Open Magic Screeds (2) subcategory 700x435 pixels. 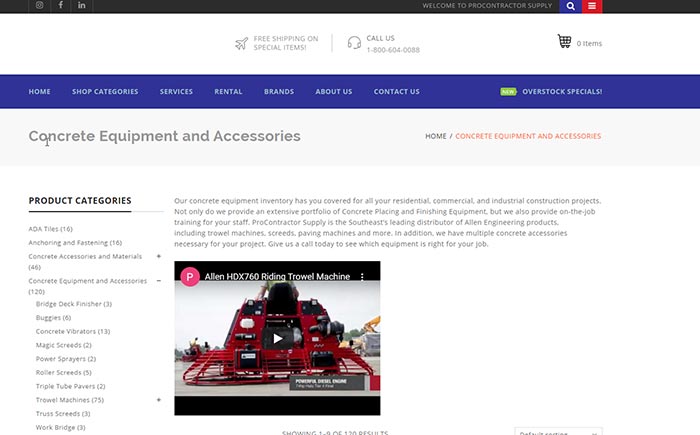pos(63,345)
